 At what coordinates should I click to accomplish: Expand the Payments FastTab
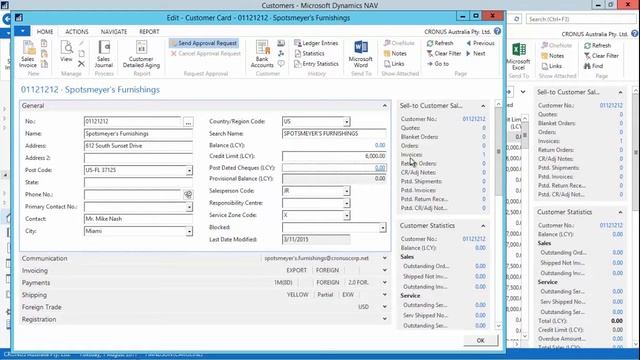384,282
